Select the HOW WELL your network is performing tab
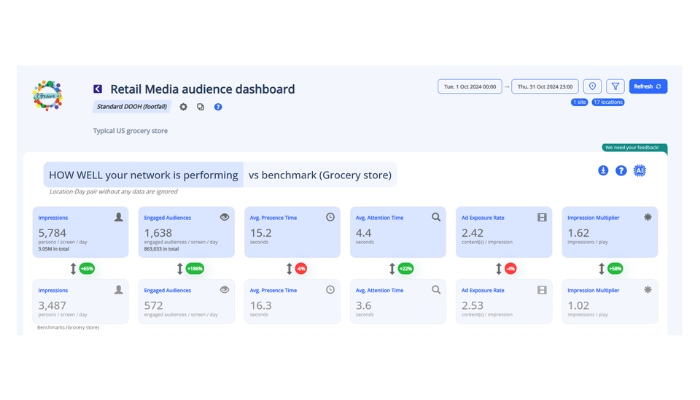The image size is (700, 400). tap(143, 175)
